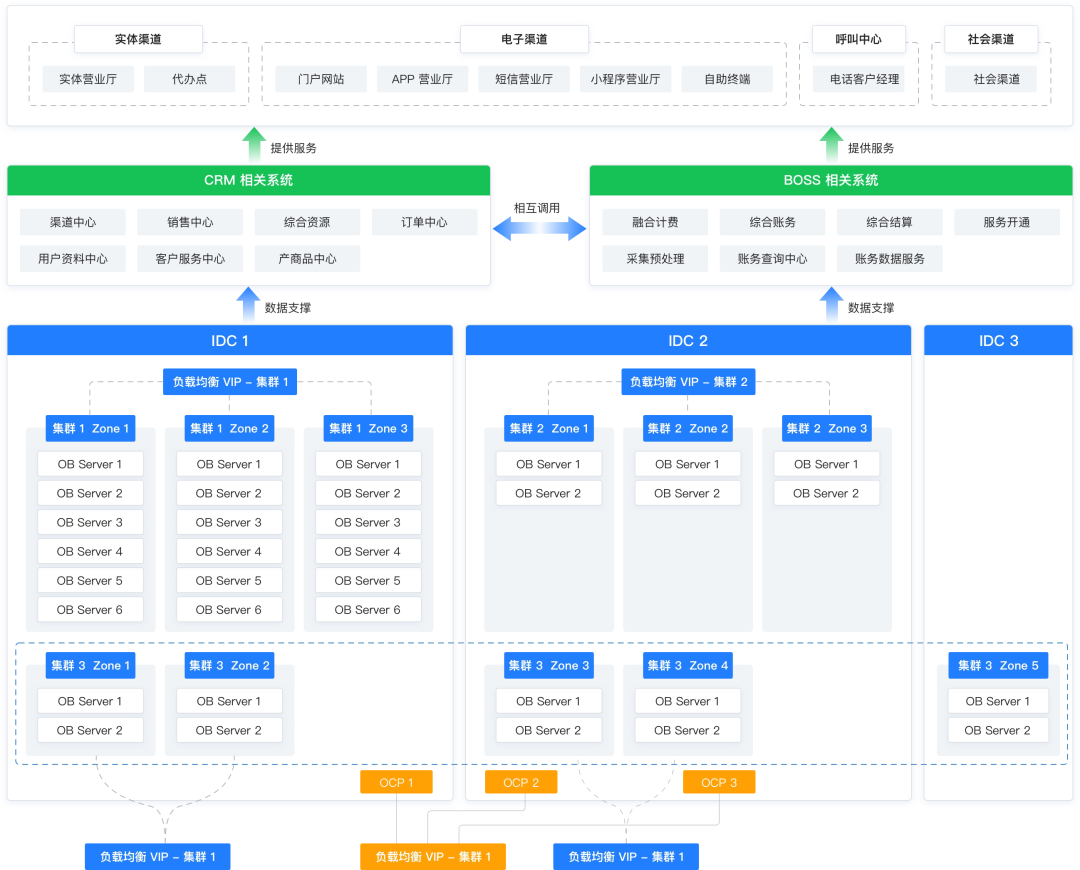1080x870 pixels.
Task: Click the 门户网站 channel box
Action: 321,79
